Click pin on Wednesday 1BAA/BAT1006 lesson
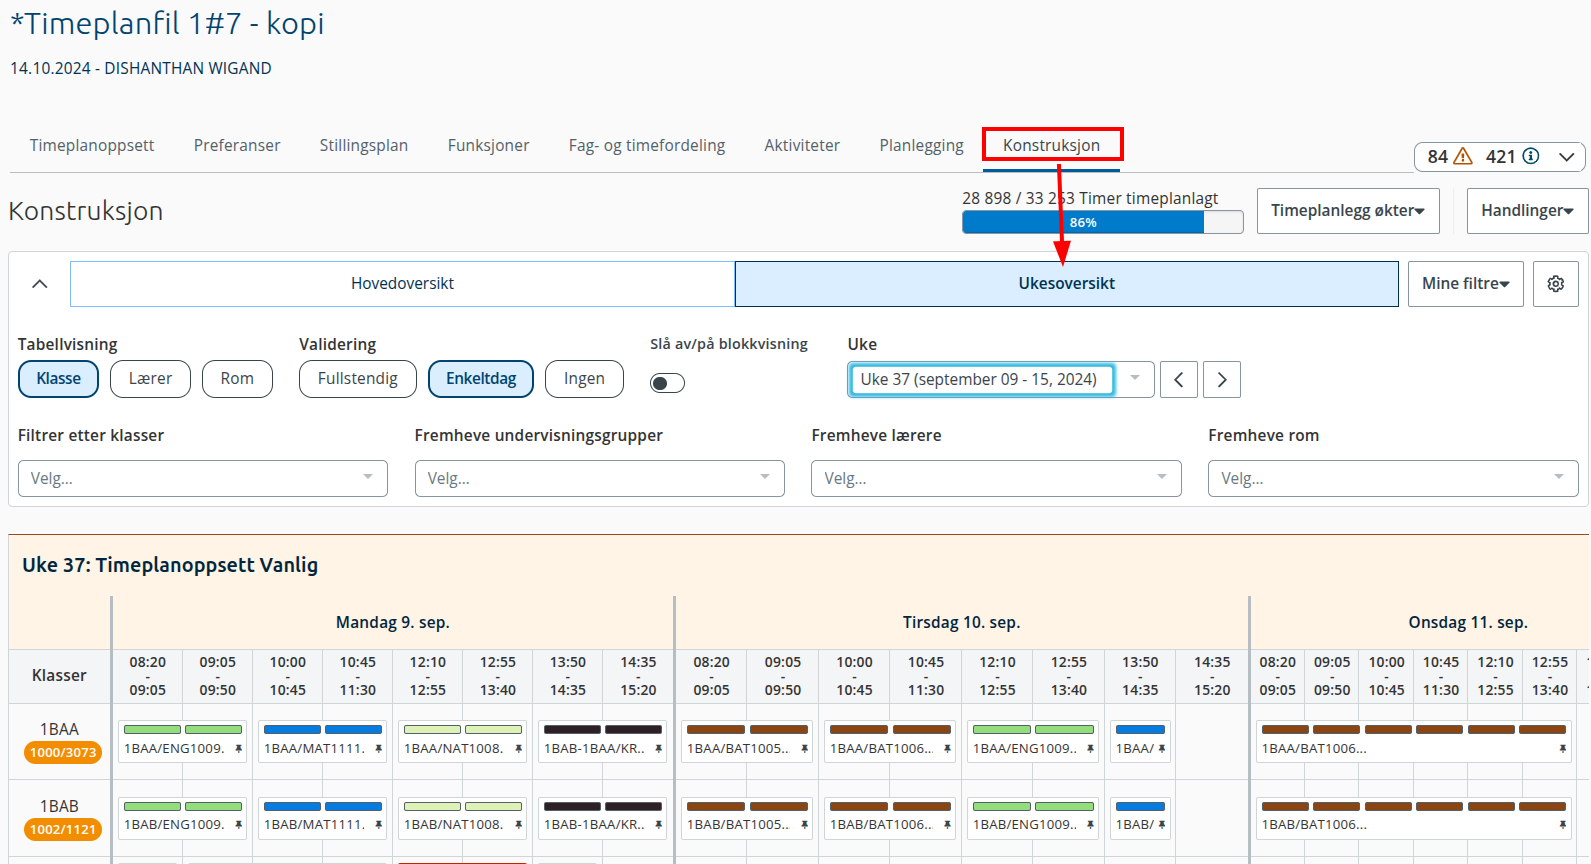The height and width of the screenshot is (864, 1591). 1562,749
